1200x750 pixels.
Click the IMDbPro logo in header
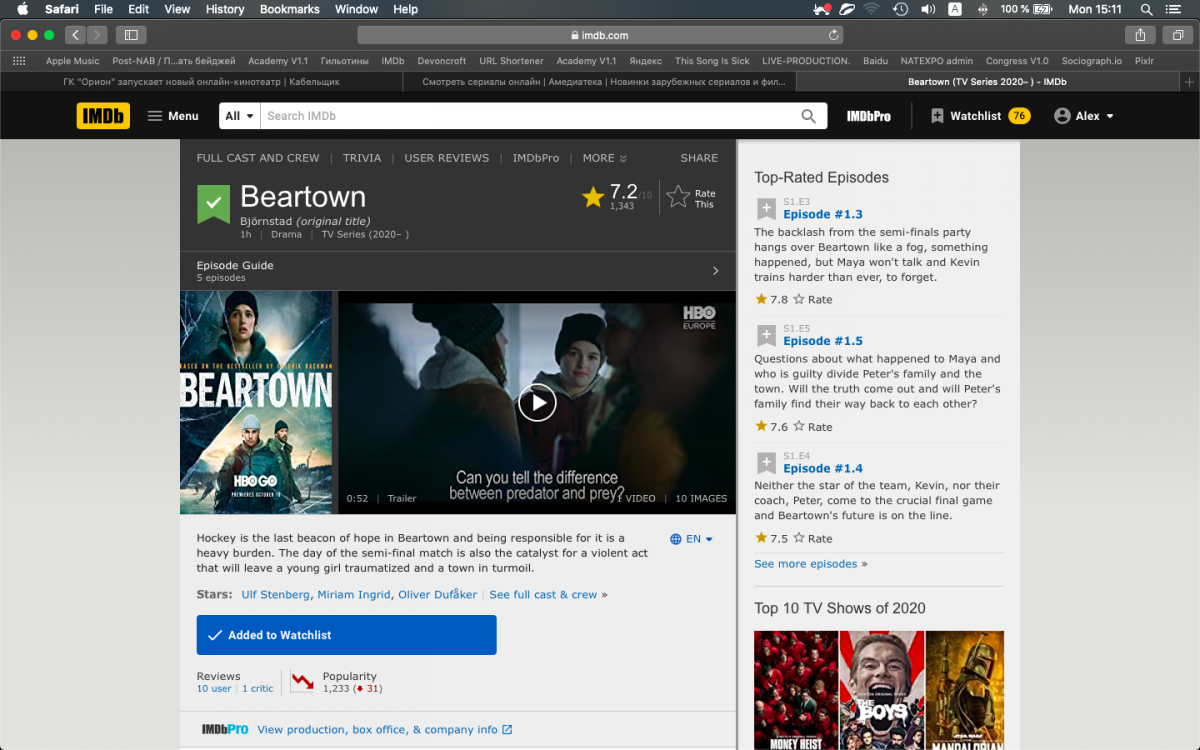868,116
